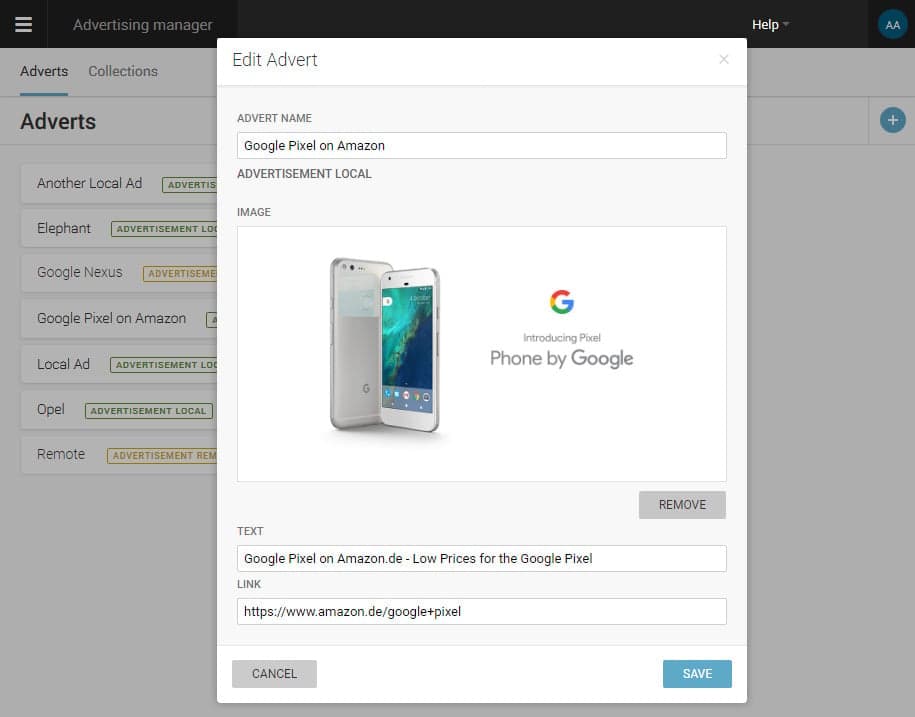
Task: Click the Adverts page heading
Action: click(x=58, y=121)
